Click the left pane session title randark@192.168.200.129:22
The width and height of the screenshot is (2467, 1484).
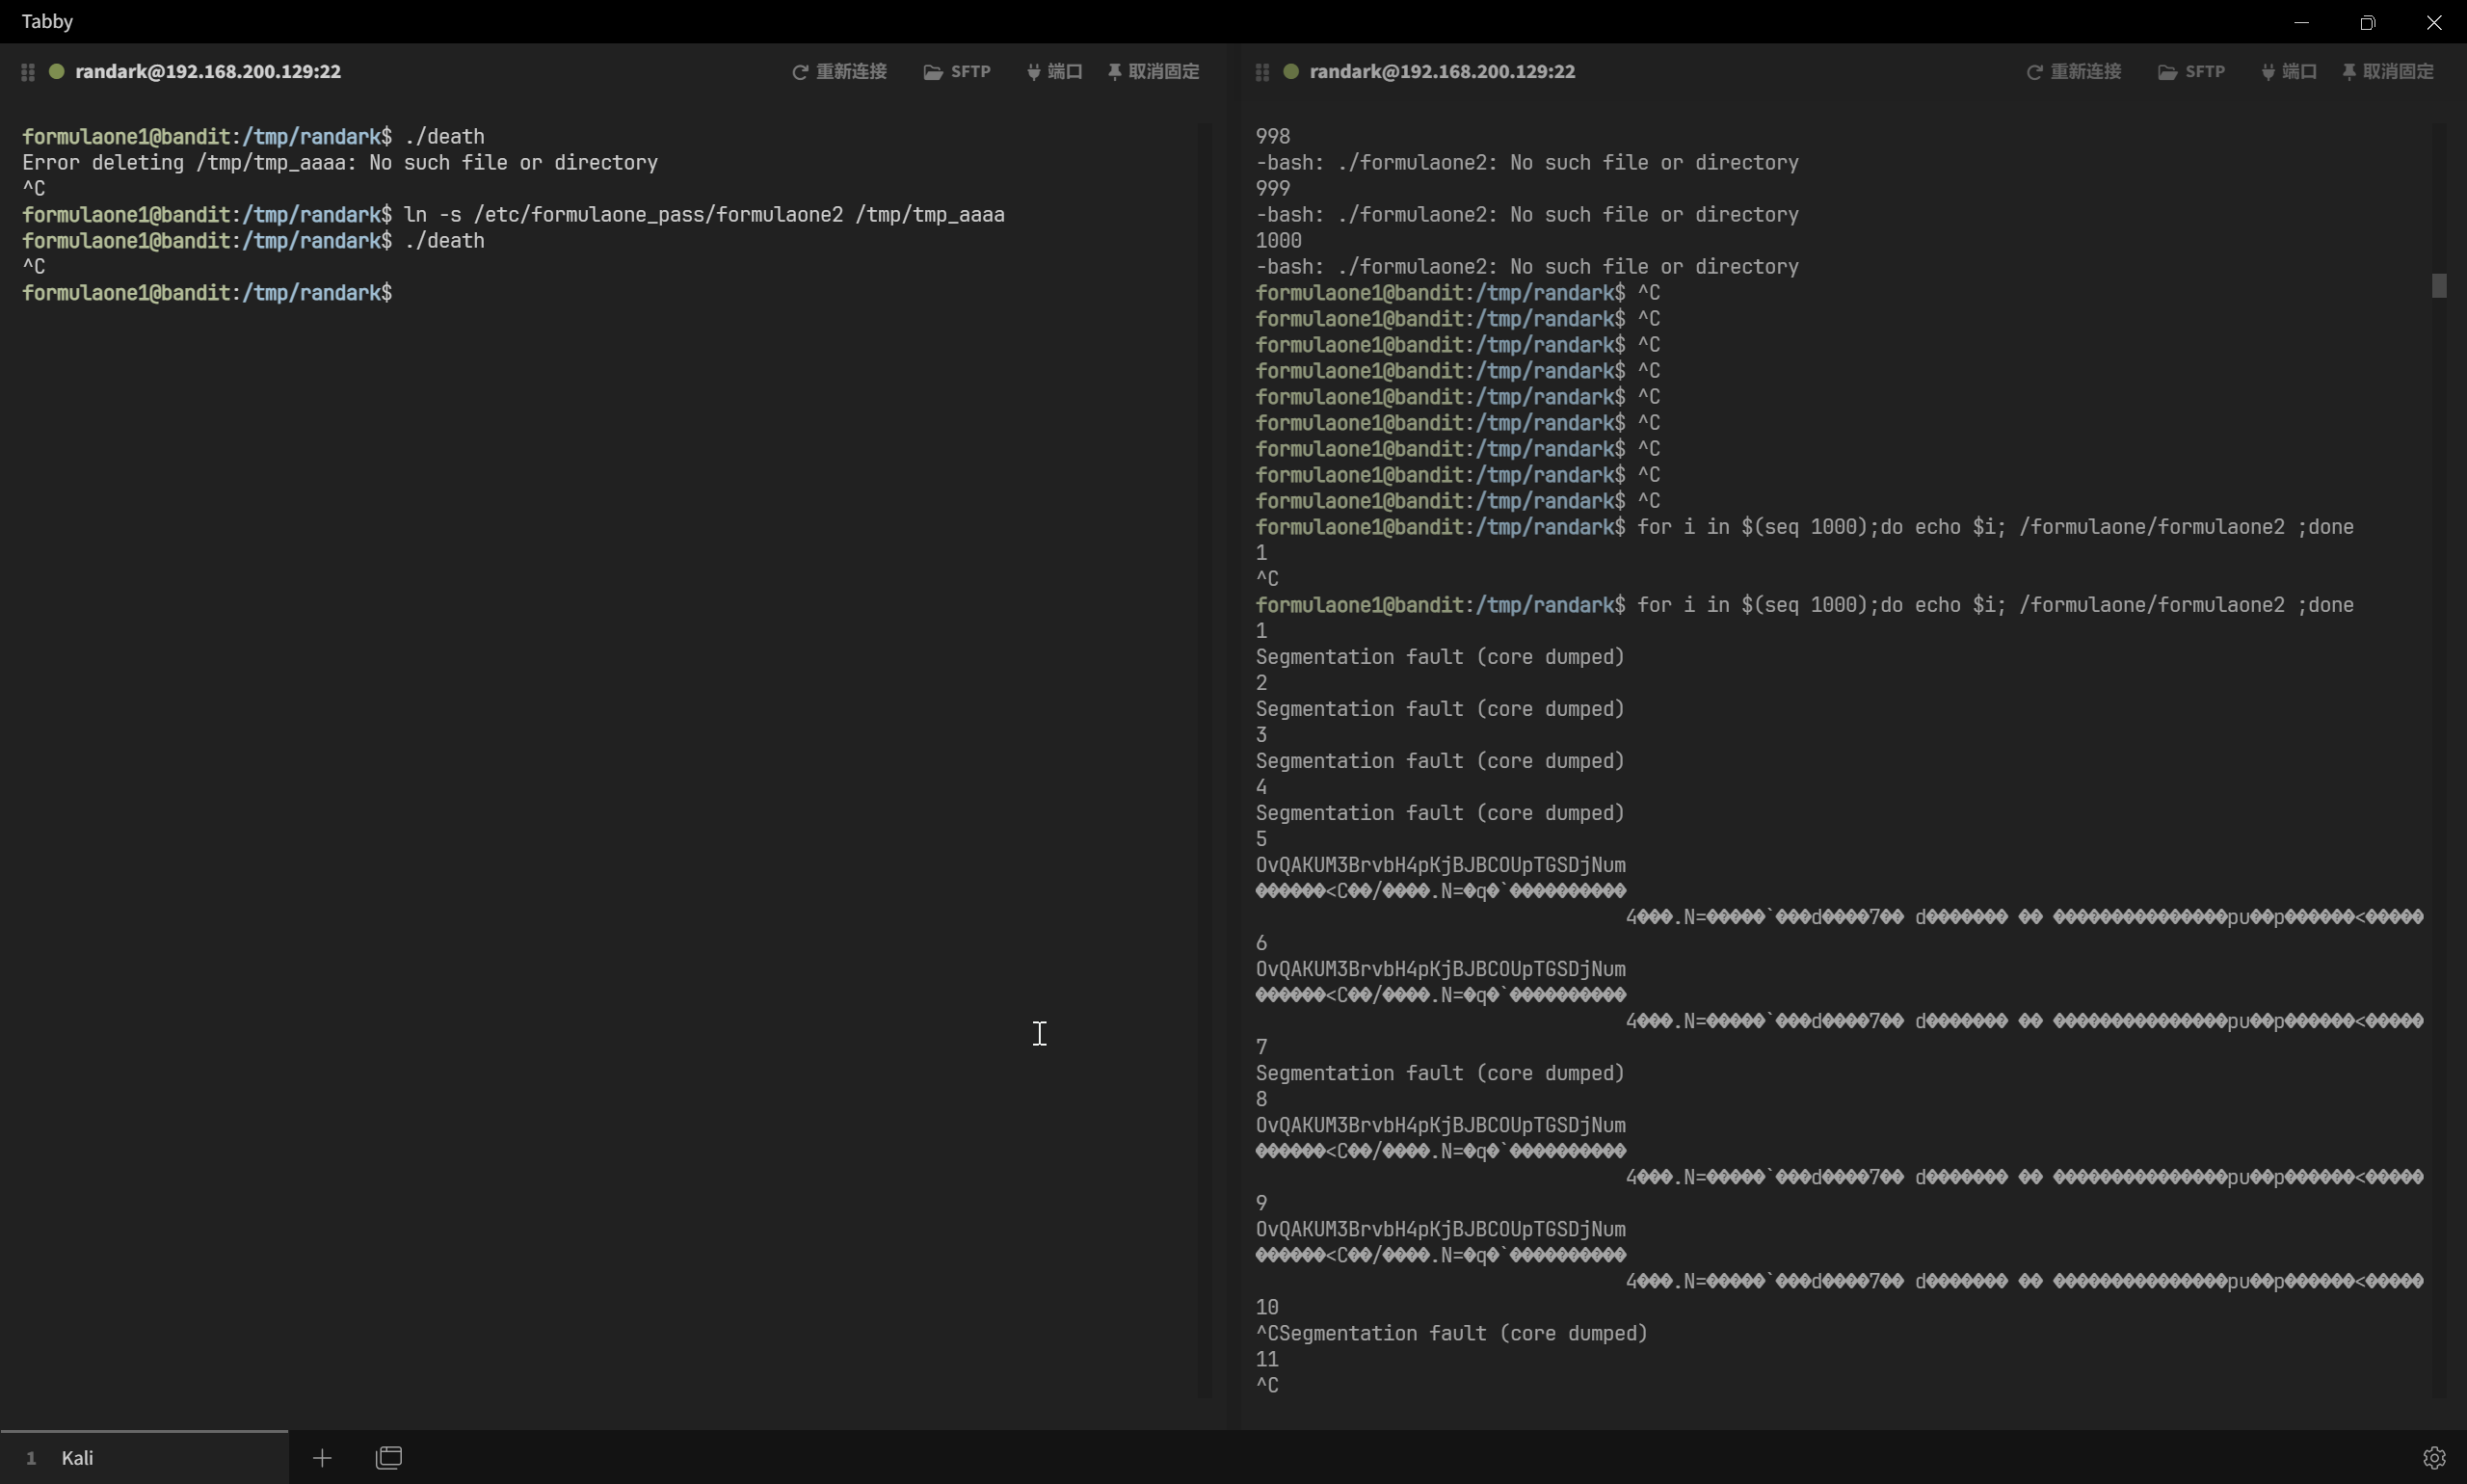pos(208,72)
